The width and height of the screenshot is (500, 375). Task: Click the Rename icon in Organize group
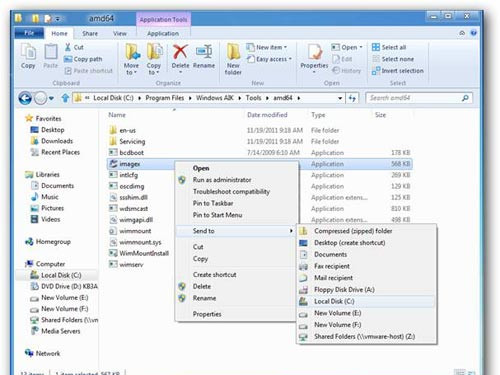[204, 52]
